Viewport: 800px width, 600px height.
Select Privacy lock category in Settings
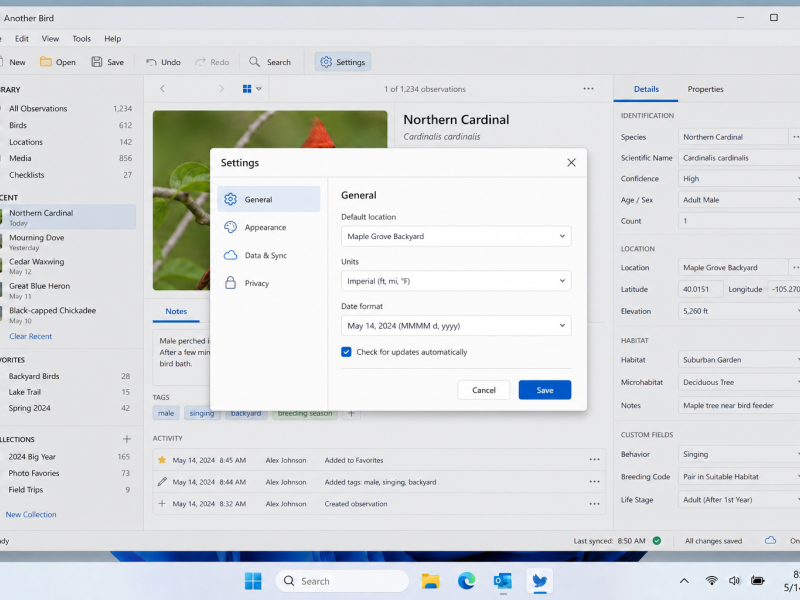(x=269, y=283)
